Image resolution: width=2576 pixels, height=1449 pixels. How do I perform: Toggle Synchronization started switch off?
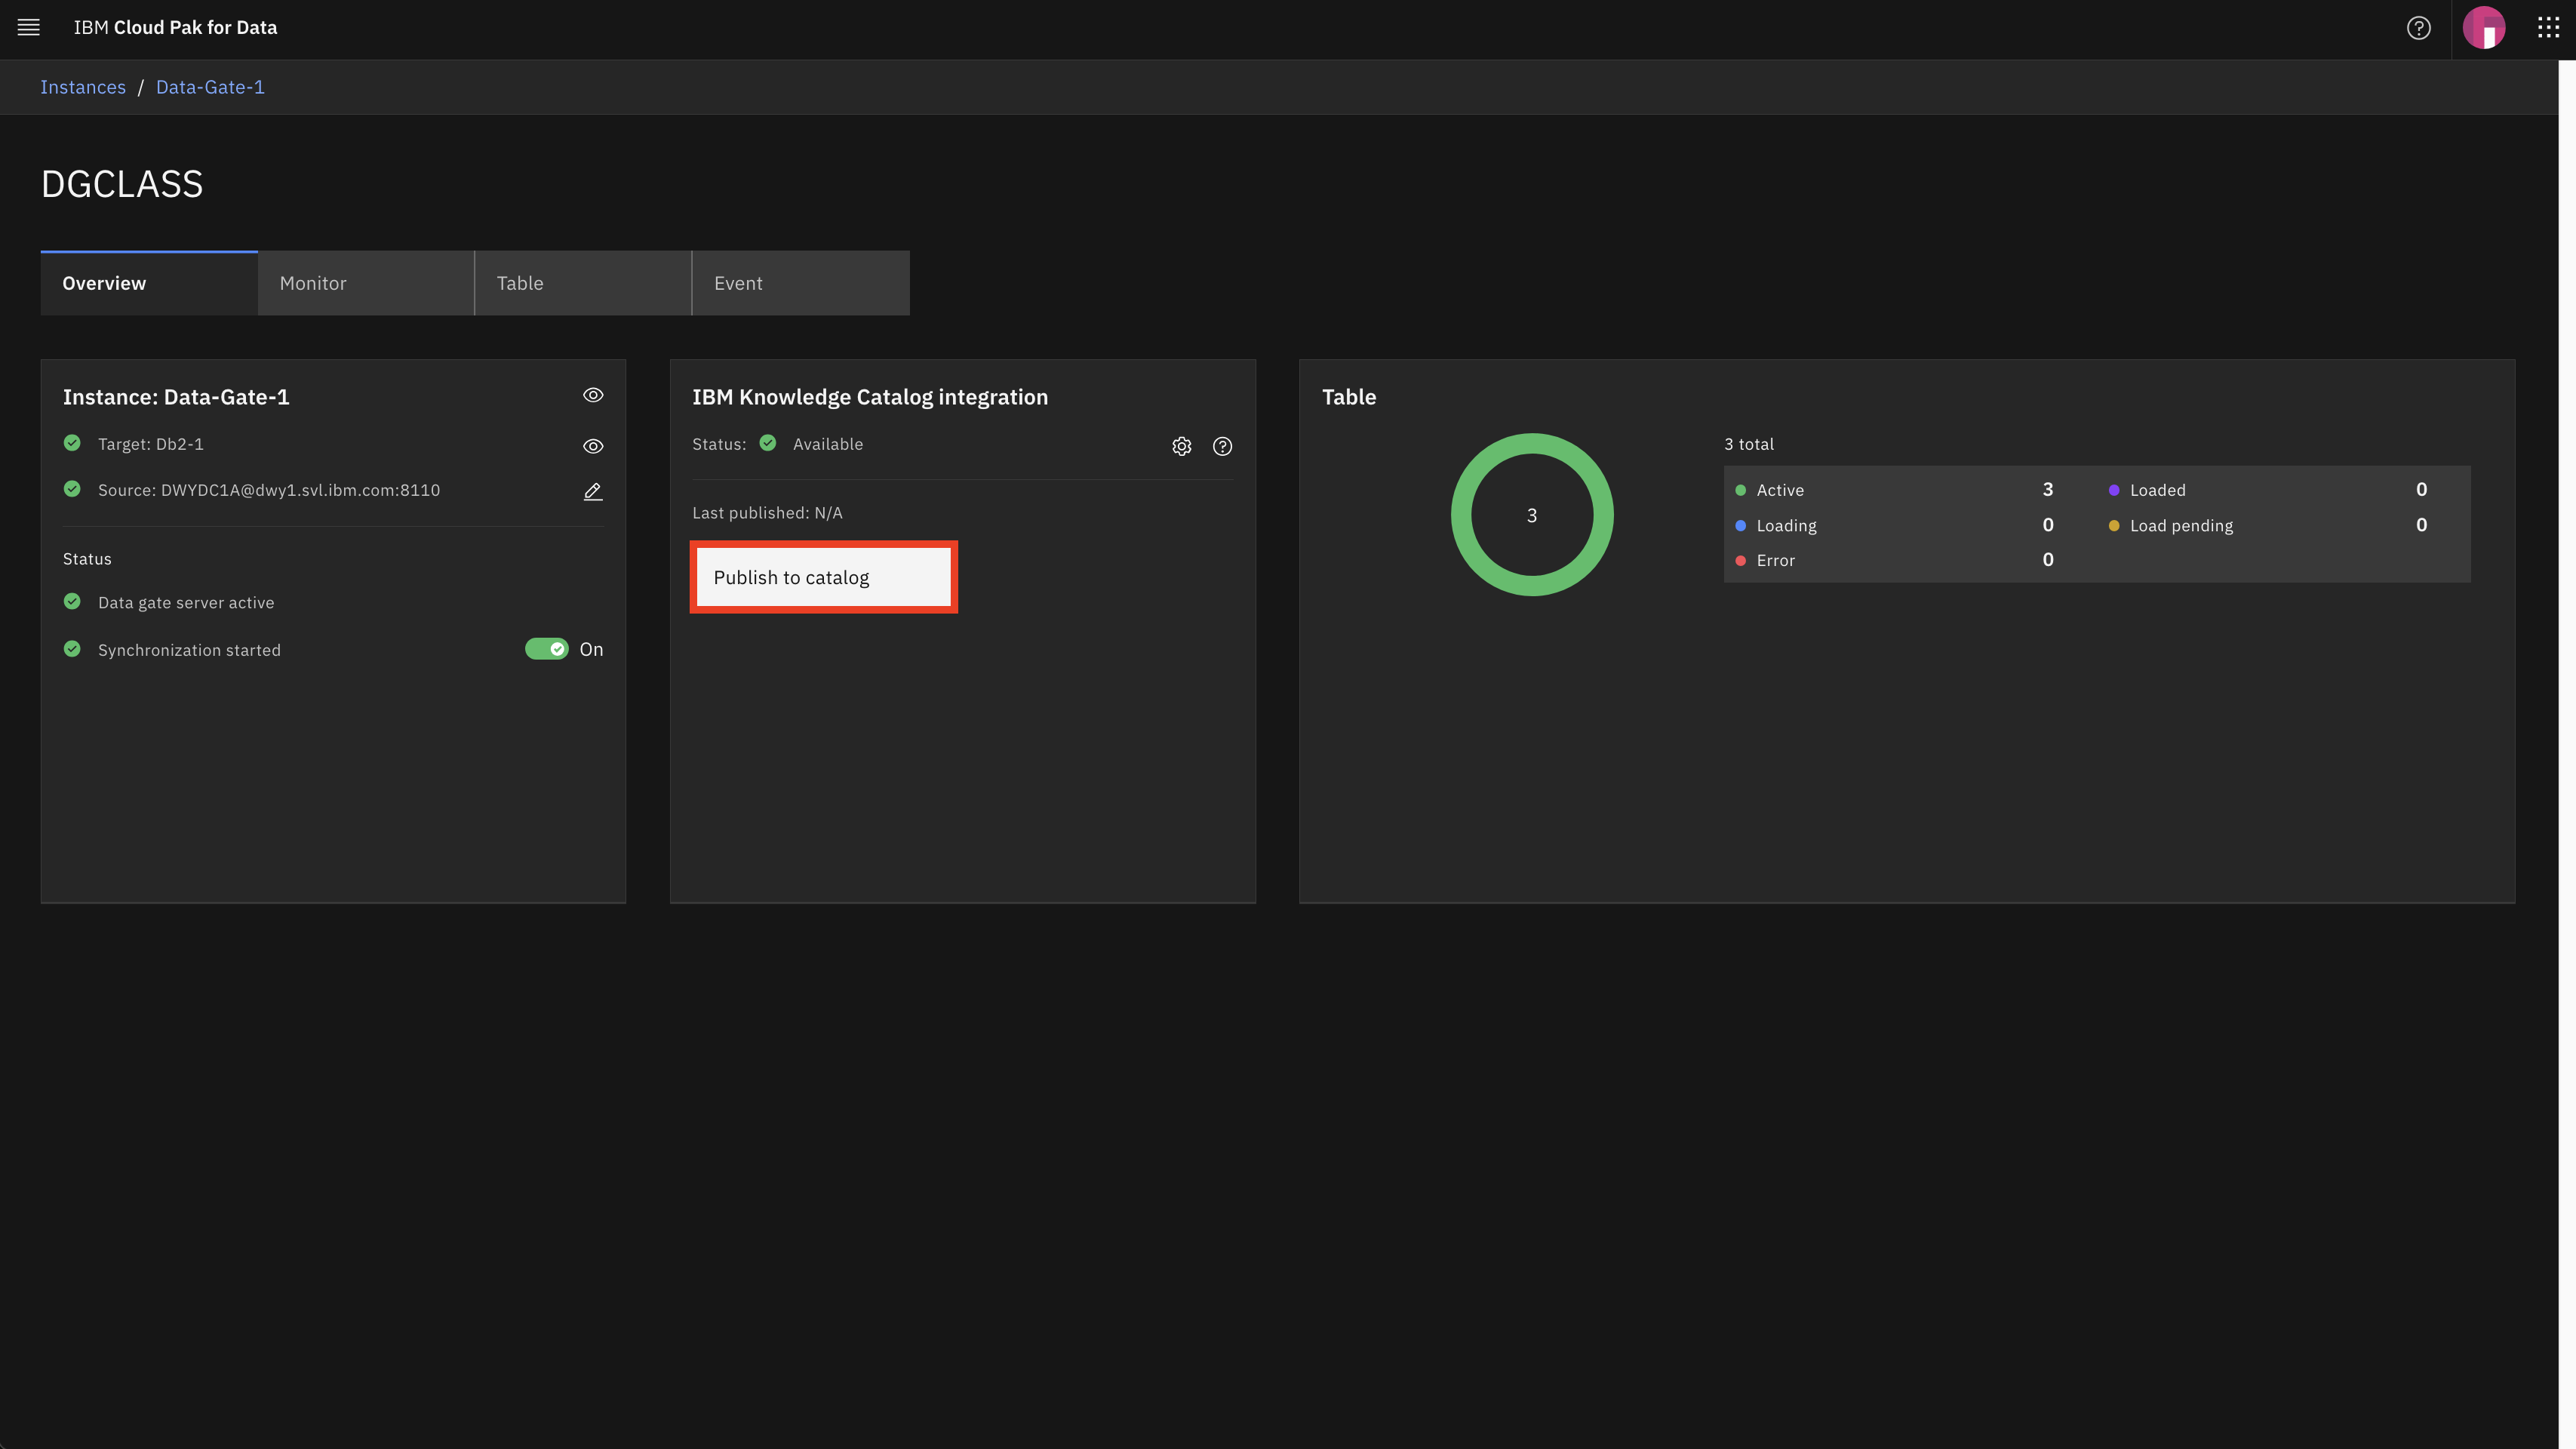click(x=546, y=649)
